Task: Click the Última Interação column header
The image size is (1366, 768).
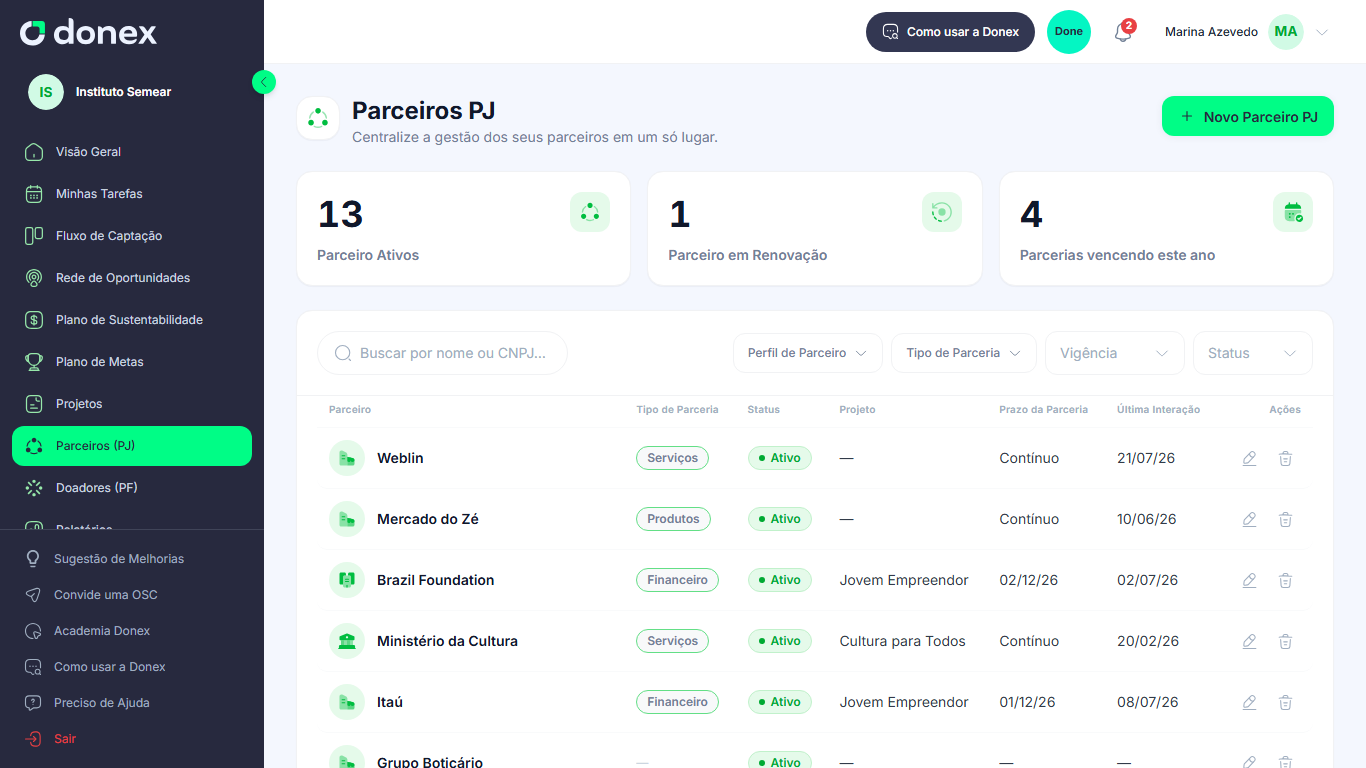Action: point(1158,410)
